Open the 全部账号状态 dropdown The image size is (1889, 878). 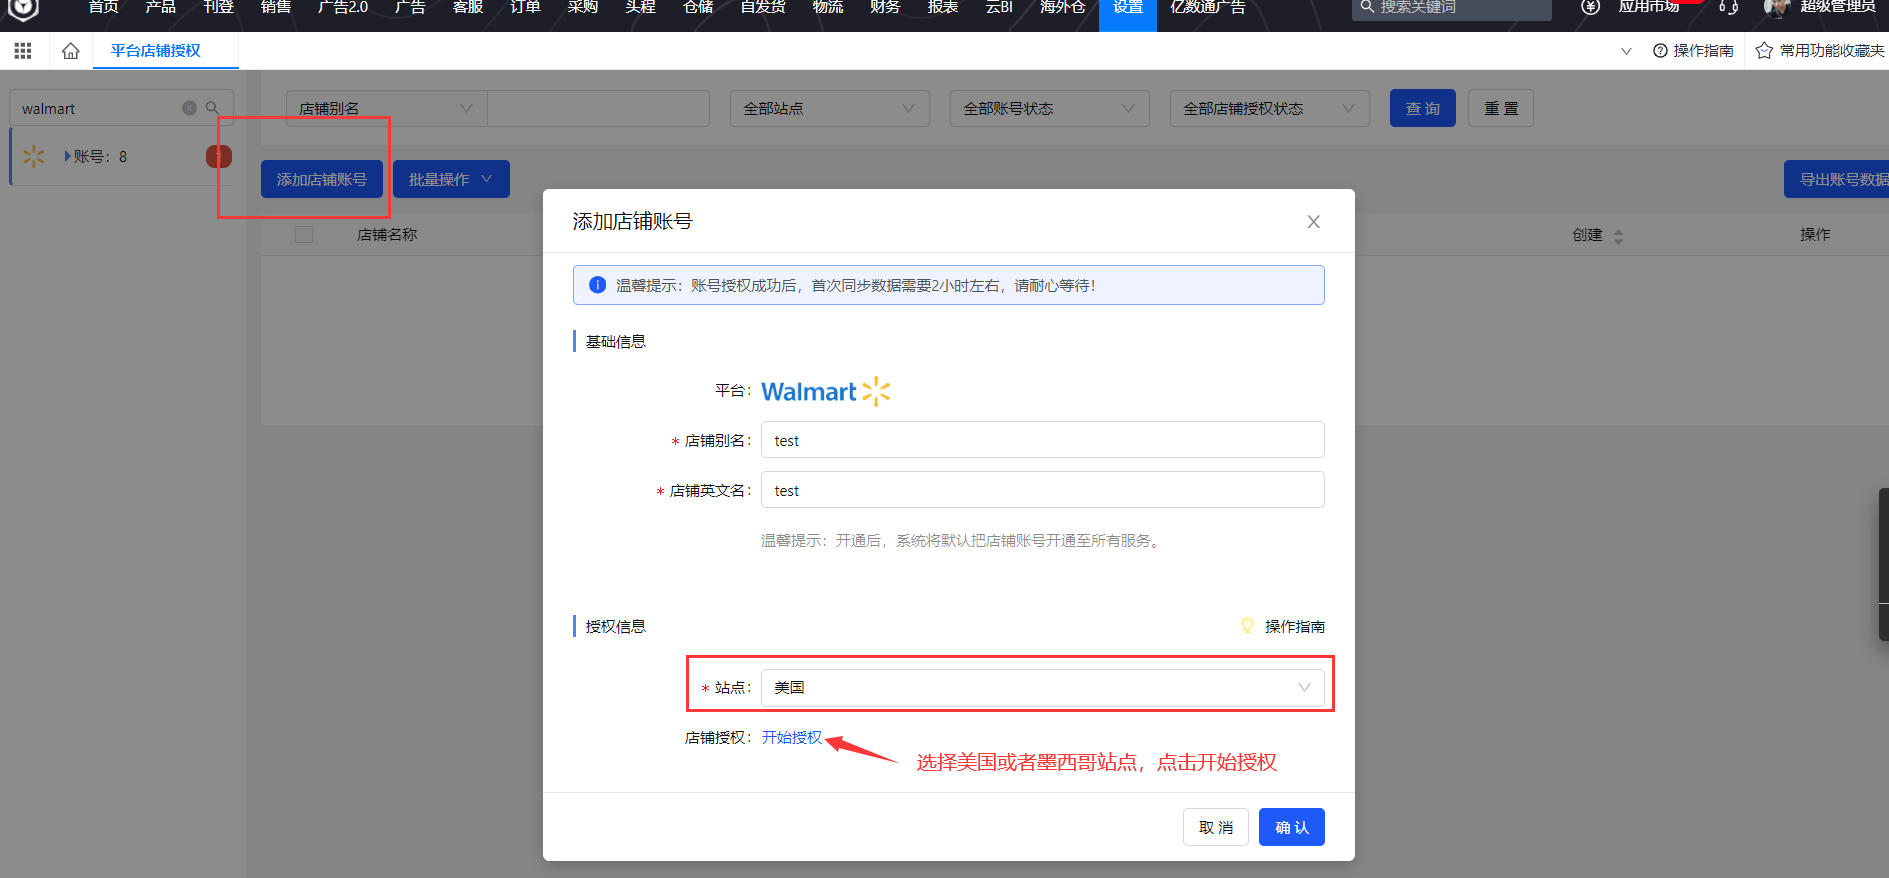pyautogui.click(x=1049, y=108)
